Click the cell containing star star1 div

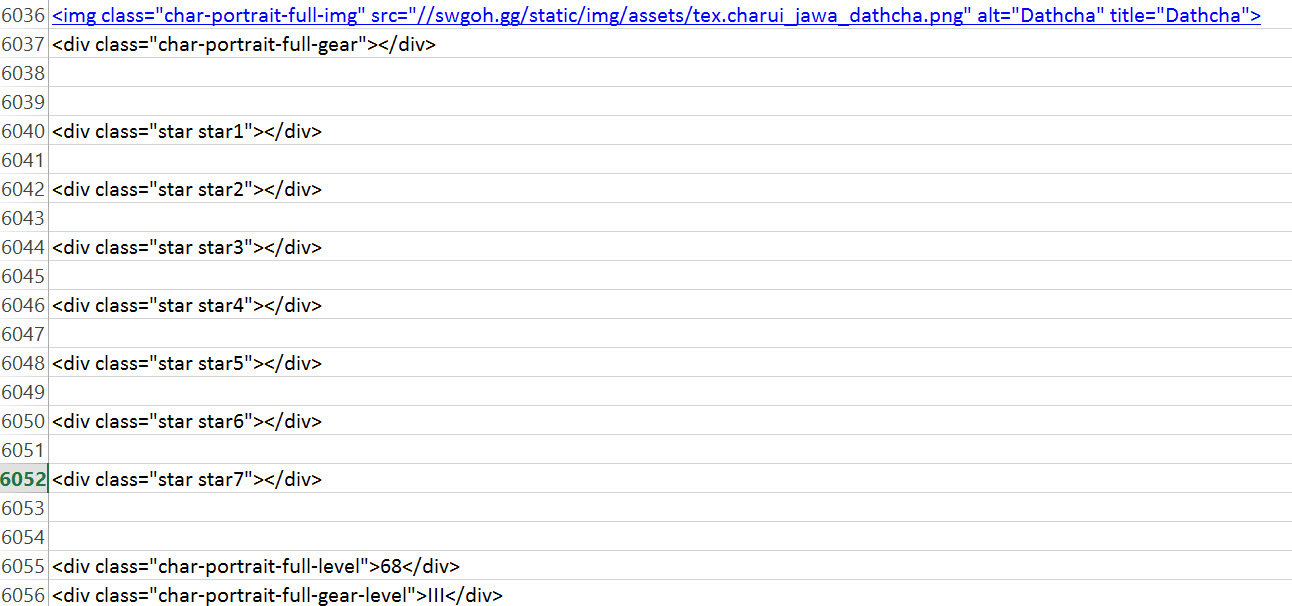(187, 132)
